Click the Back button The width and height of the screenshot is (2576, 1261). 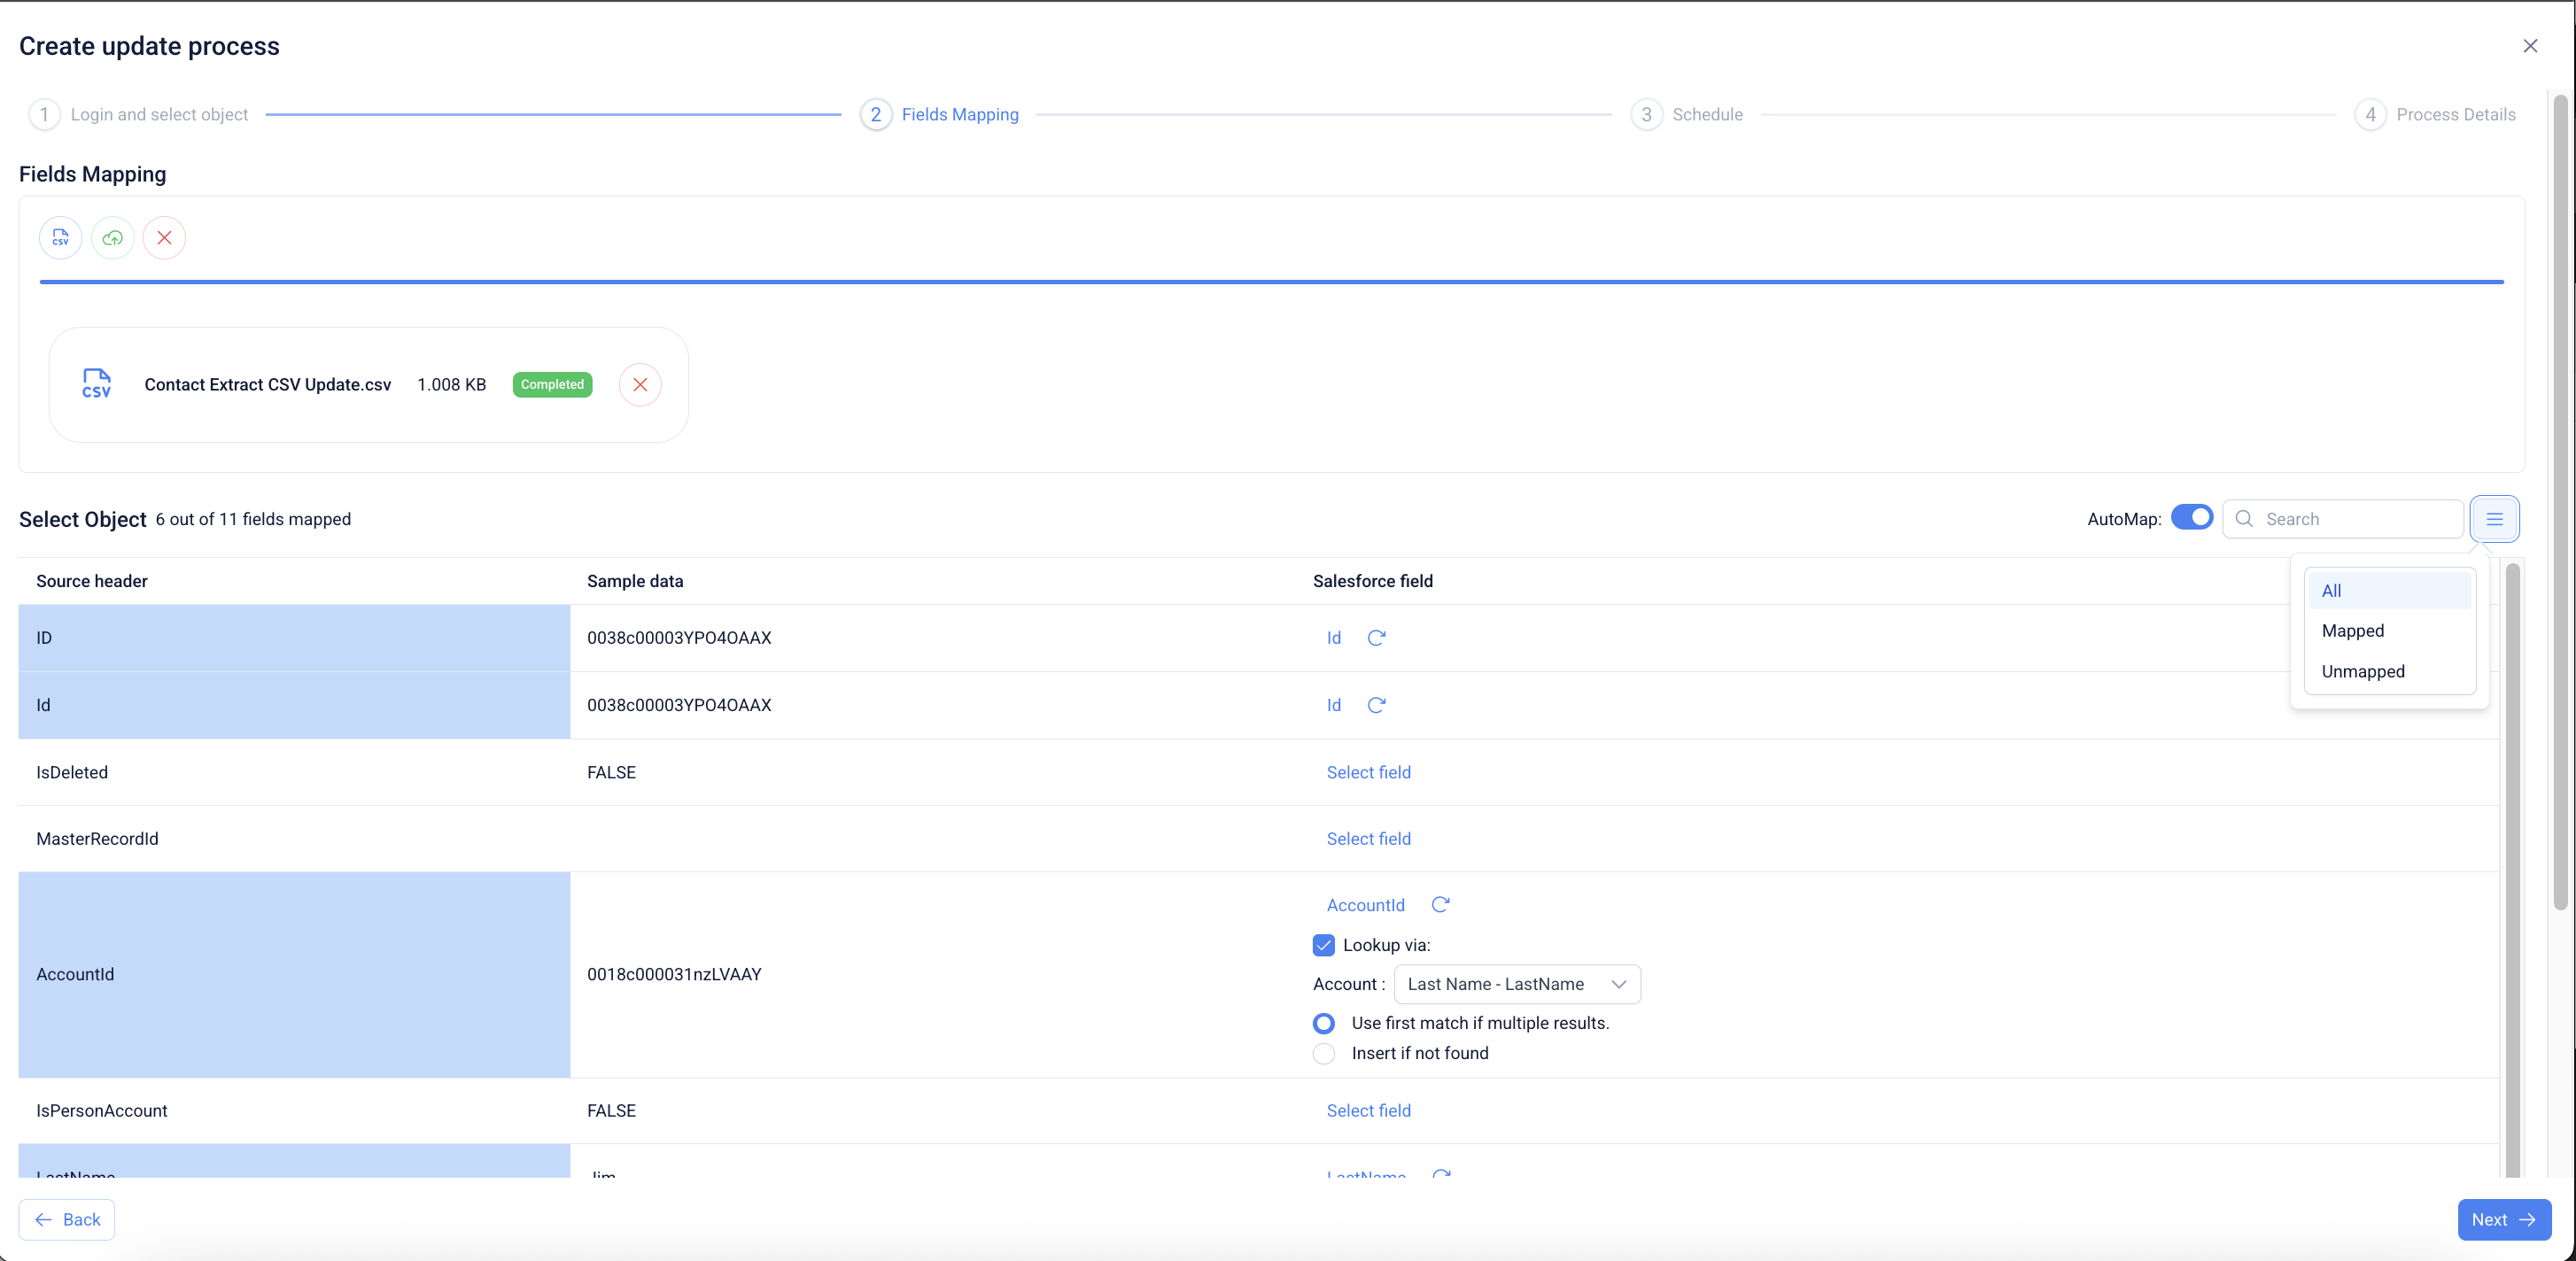pos(67,1220)
